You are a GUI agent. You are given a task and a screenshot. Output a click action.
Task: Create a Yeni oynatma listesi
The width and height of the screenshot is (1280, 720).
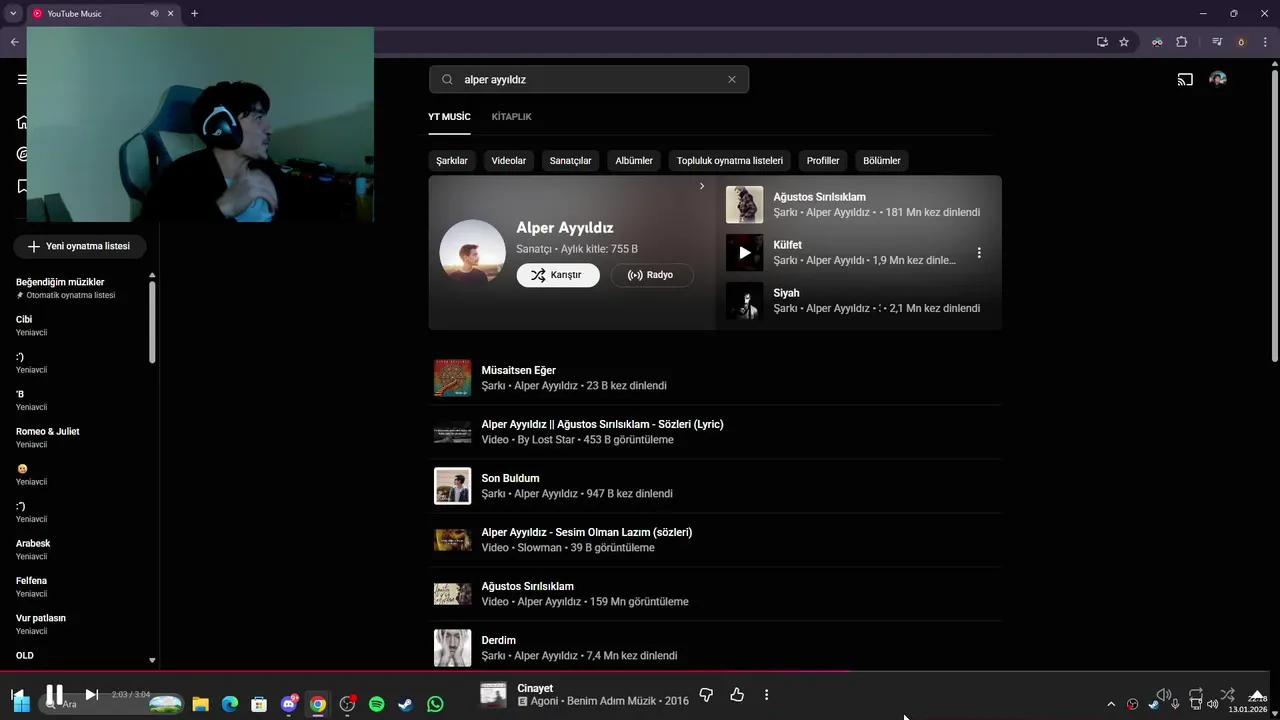(79, 246)
